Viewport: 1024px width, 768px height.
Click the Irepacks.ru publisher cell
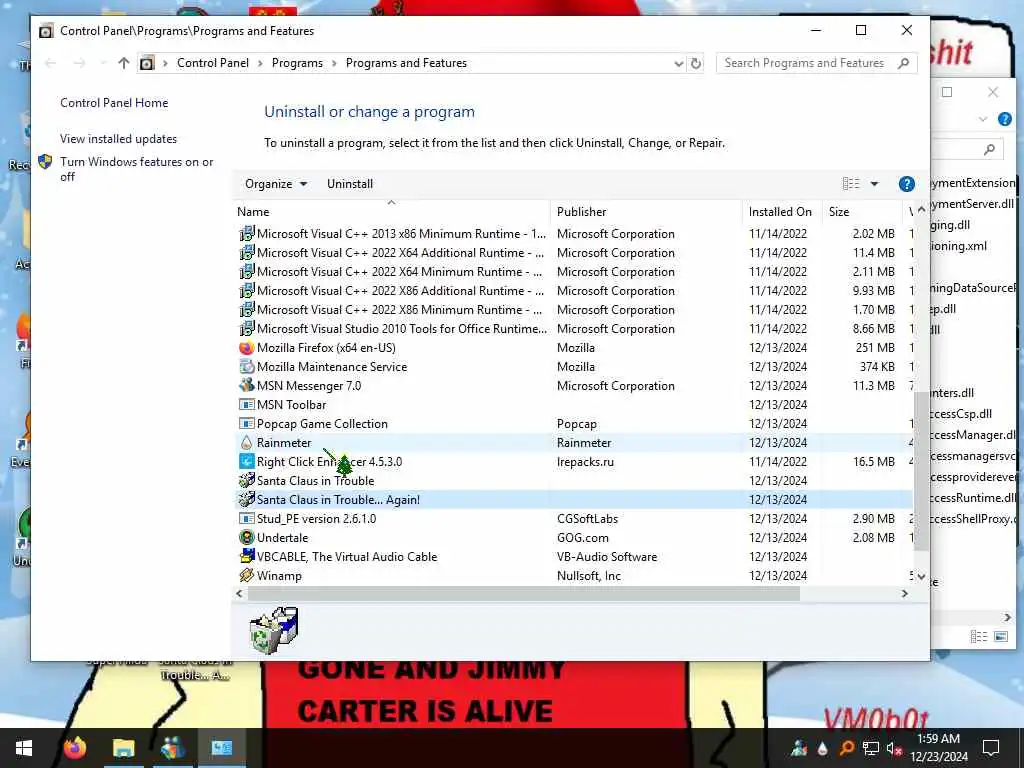pyautogui.click(x=585, y=462)
